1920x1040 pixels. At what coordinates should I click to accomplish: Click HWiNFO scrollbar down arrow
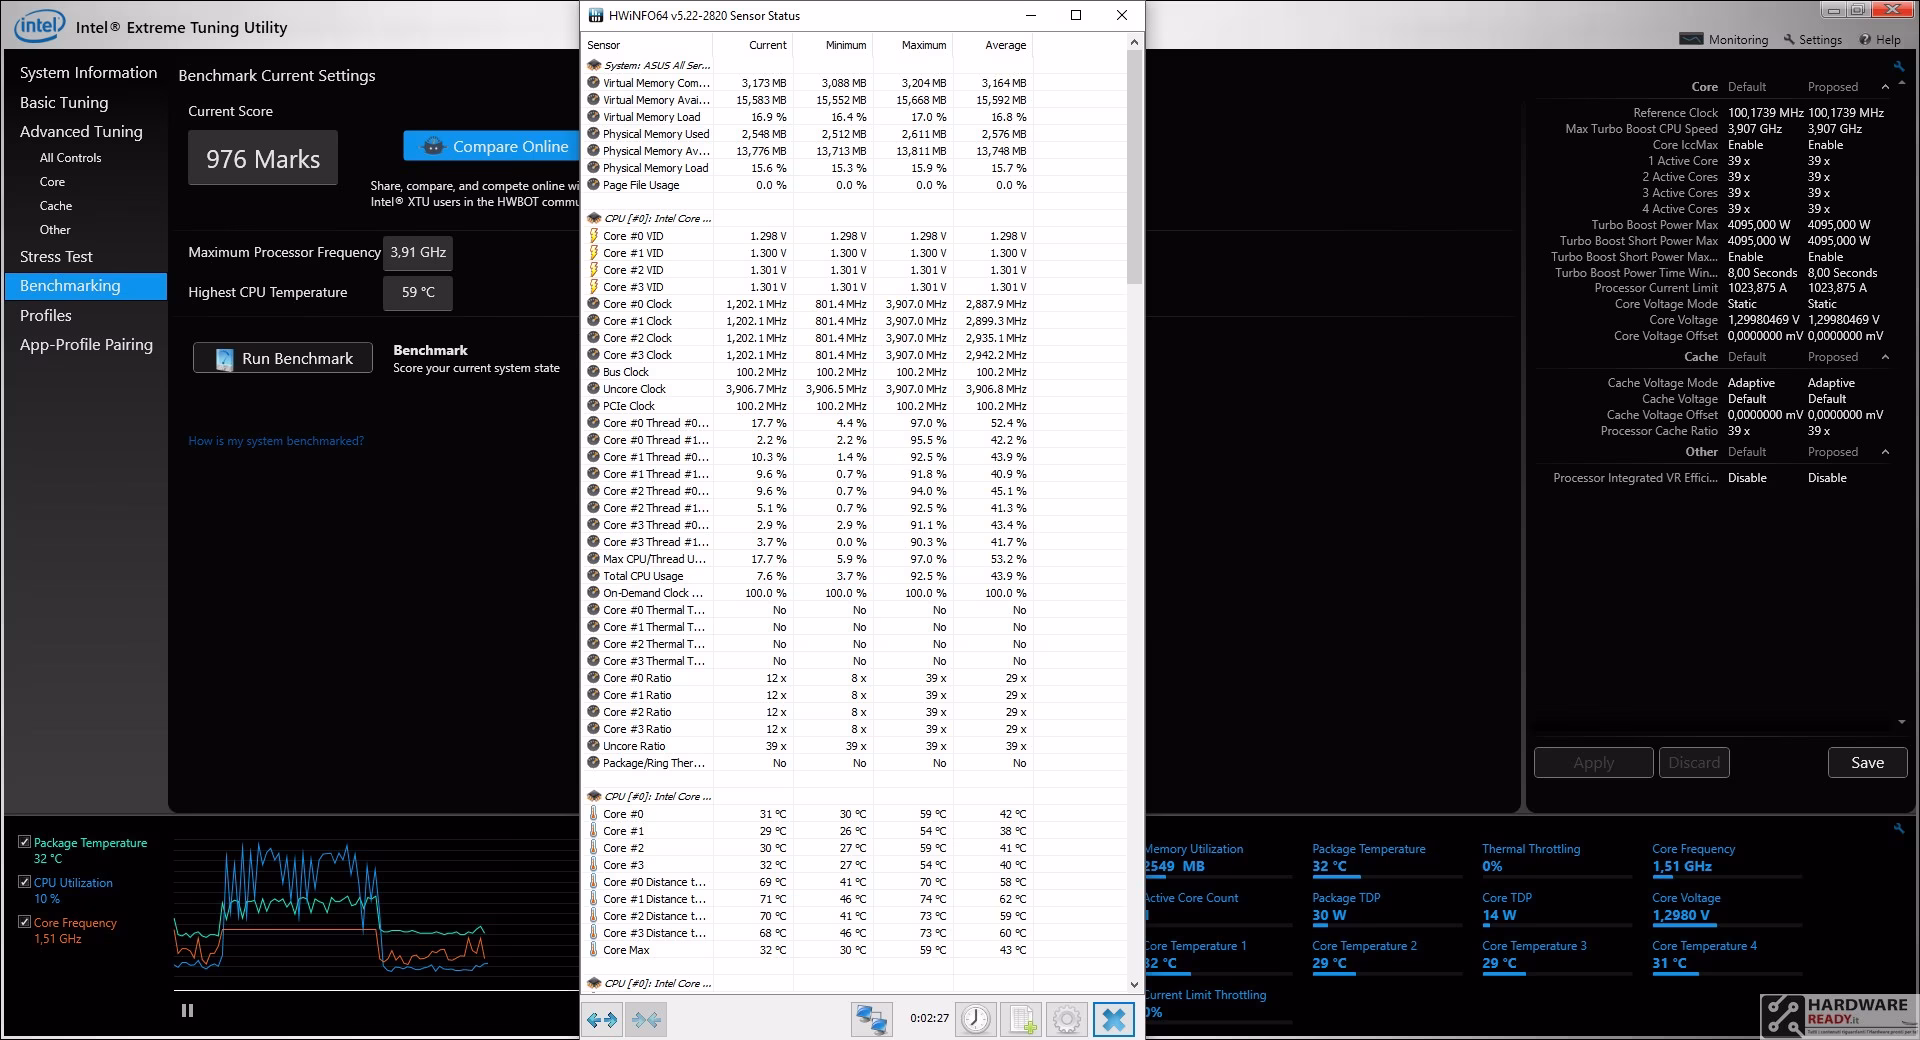coord(1134,985)
